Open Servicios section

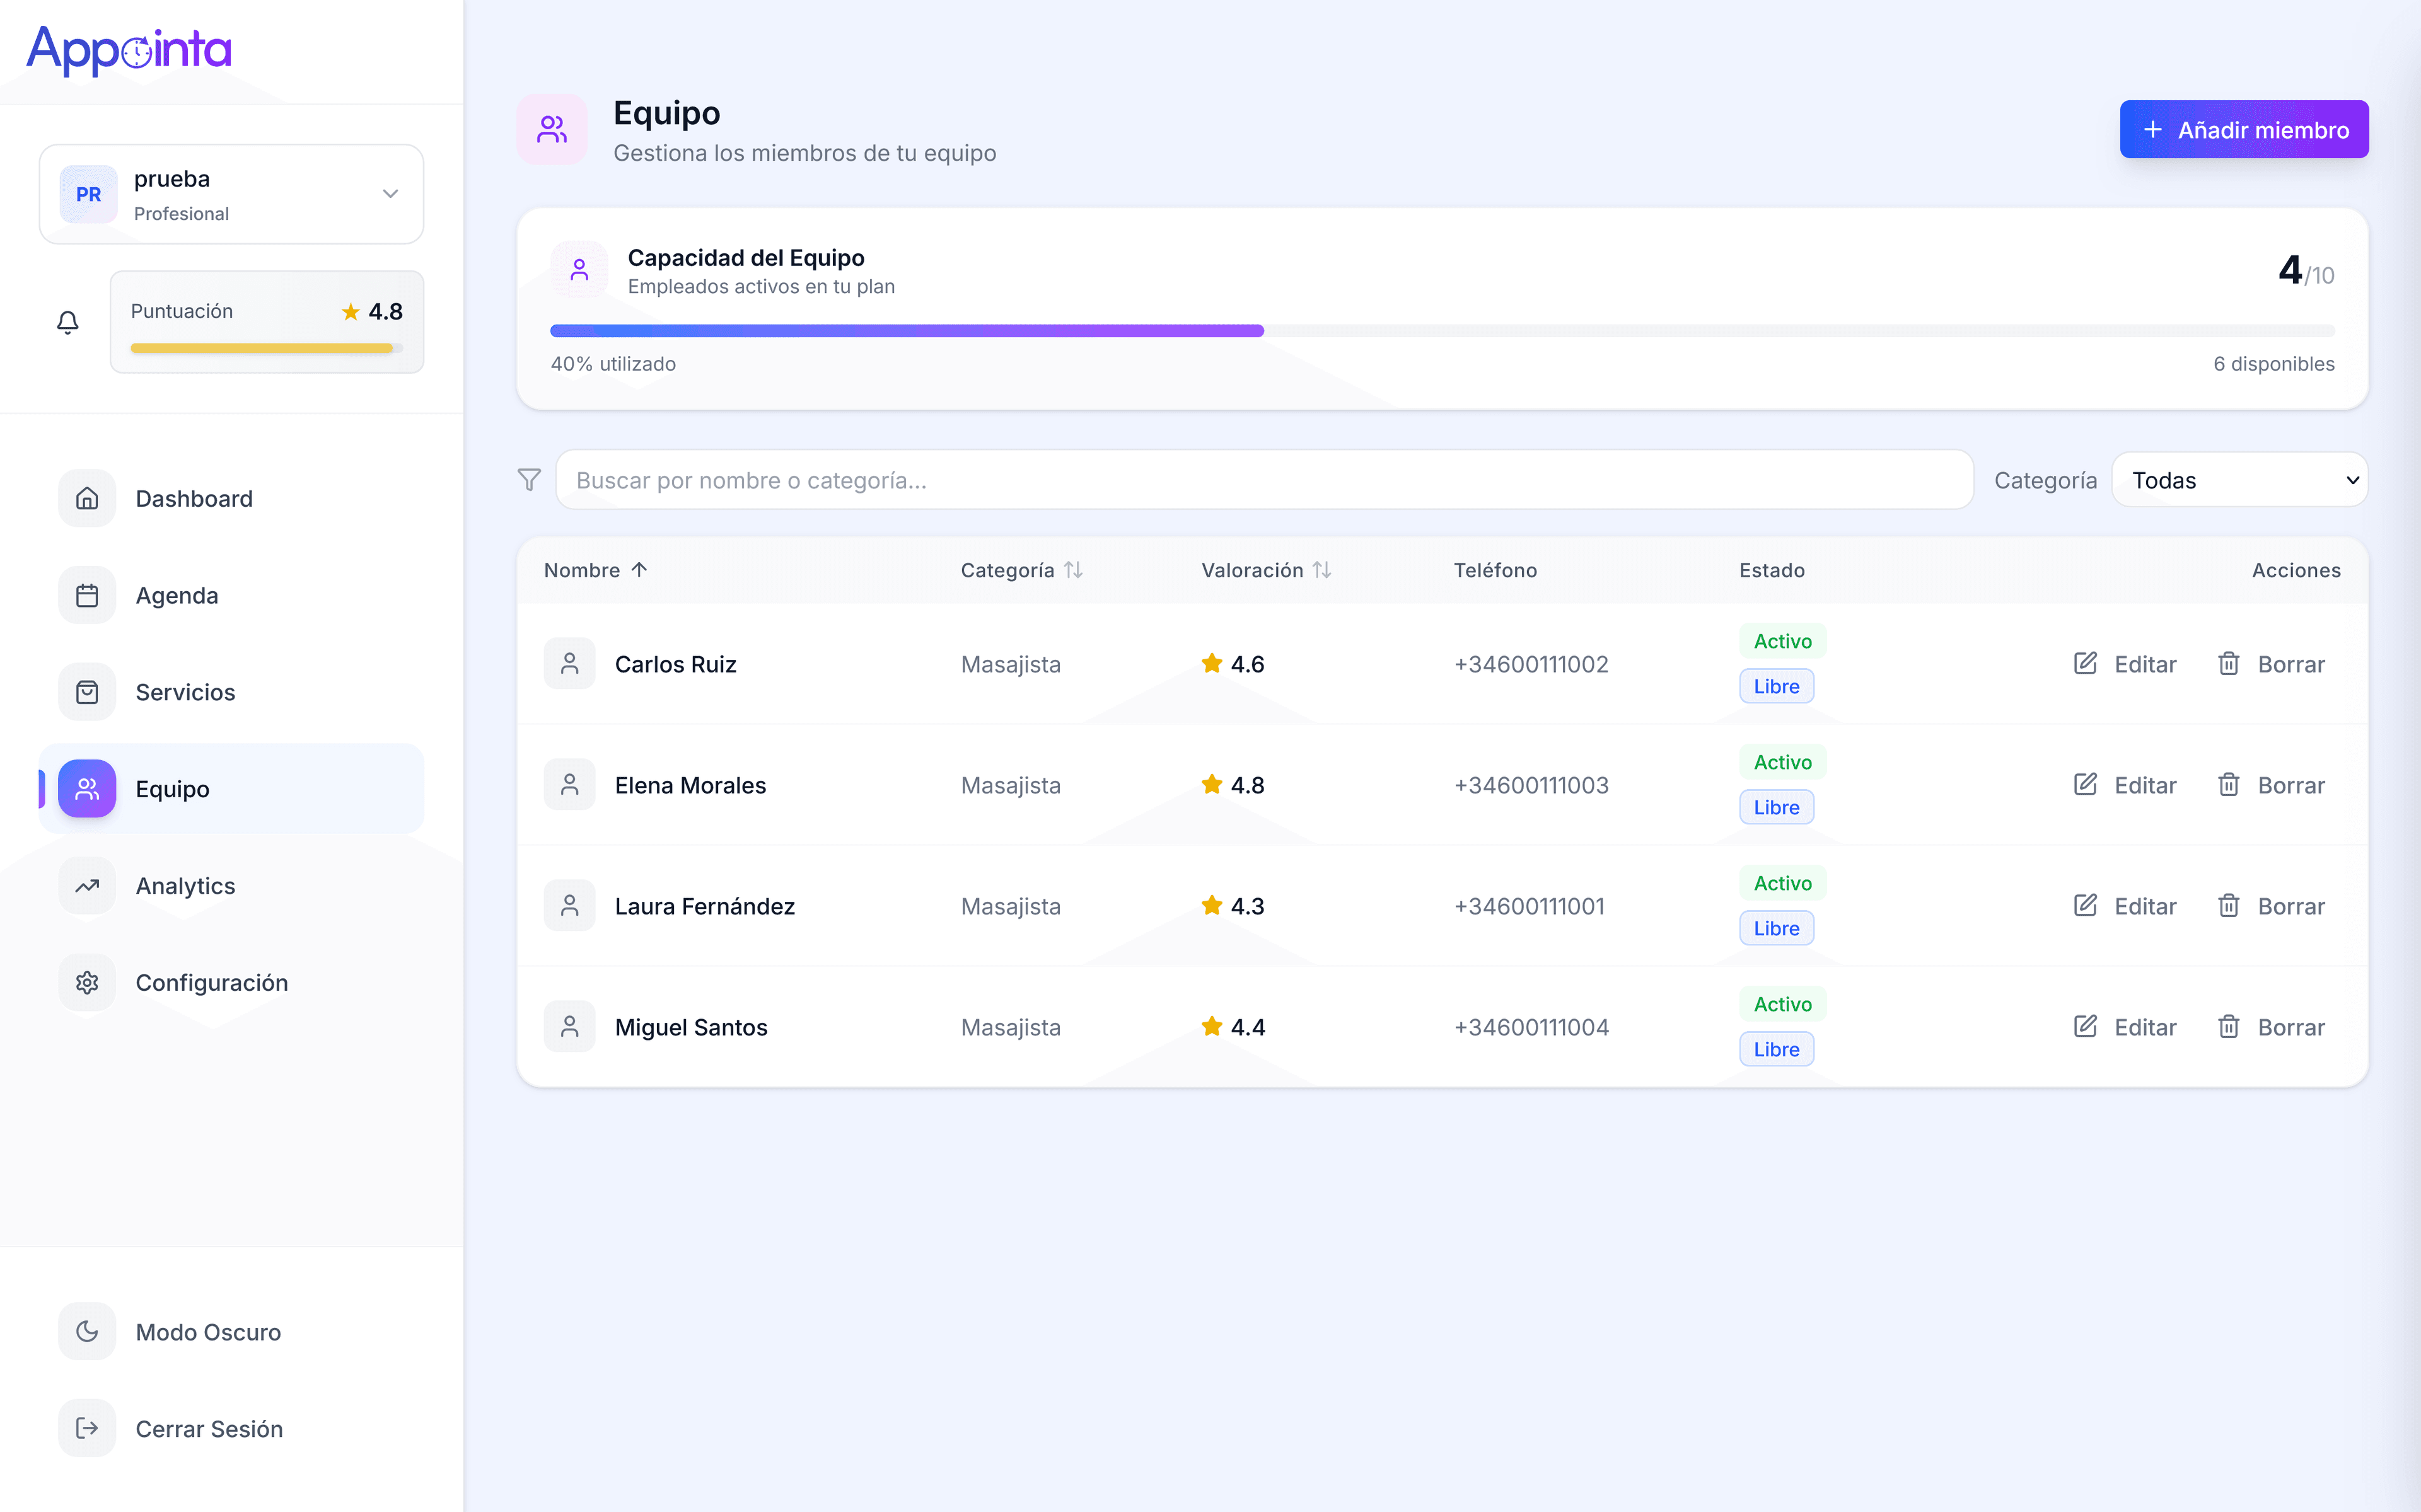[231, 692]
